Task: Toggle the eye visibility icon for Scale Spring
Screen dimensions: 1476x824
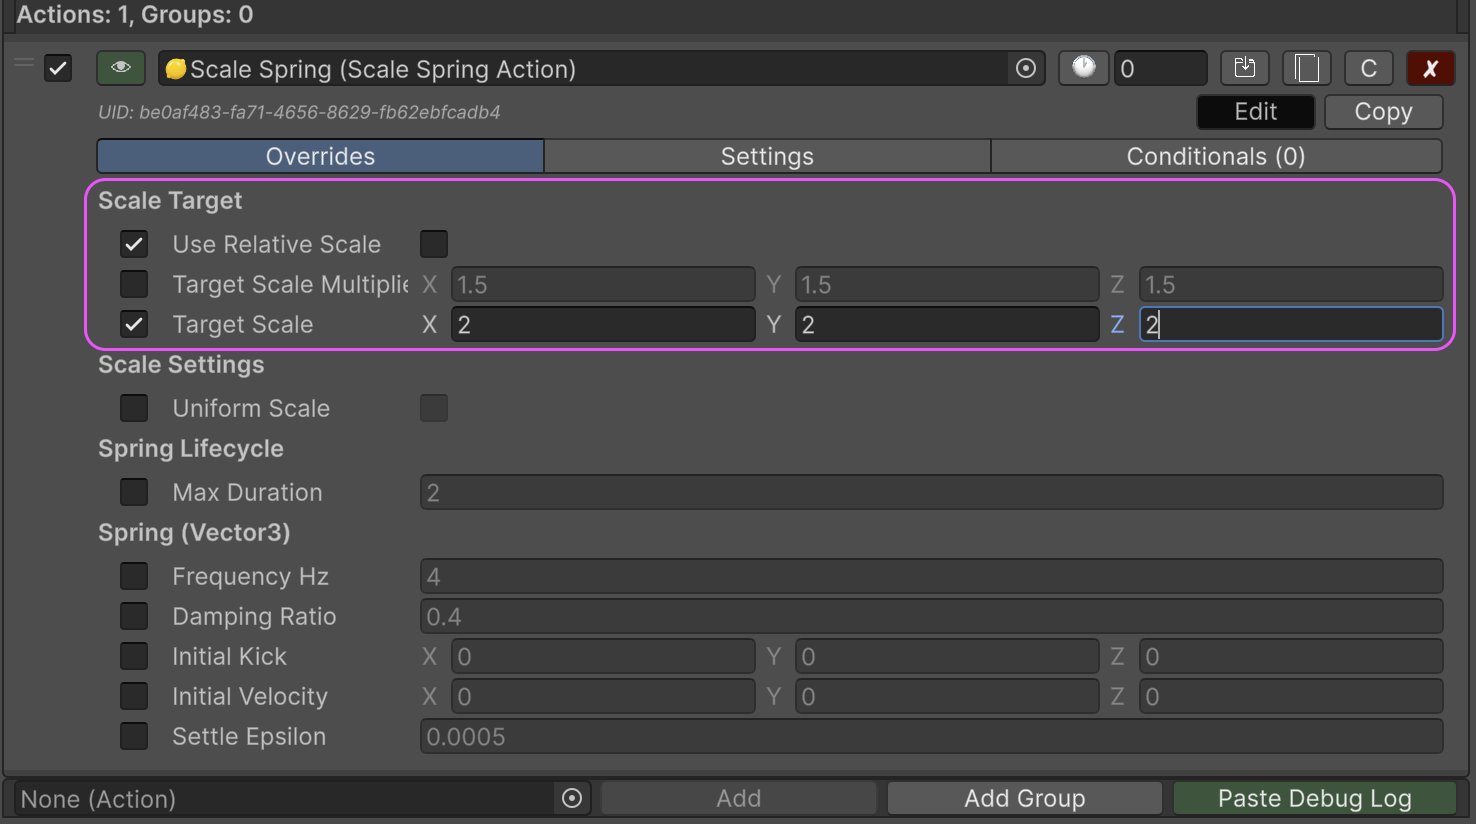Action: click(121, 68)
